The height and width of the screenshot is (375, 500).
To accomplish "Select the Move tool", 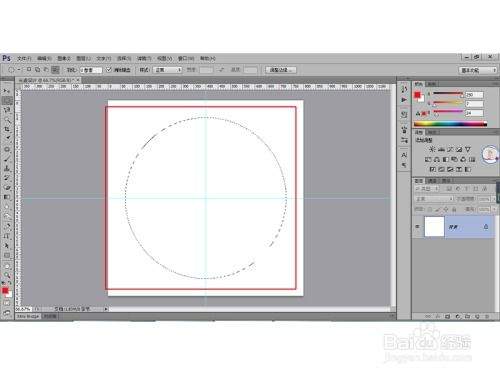I will click(x=7, y=91).
